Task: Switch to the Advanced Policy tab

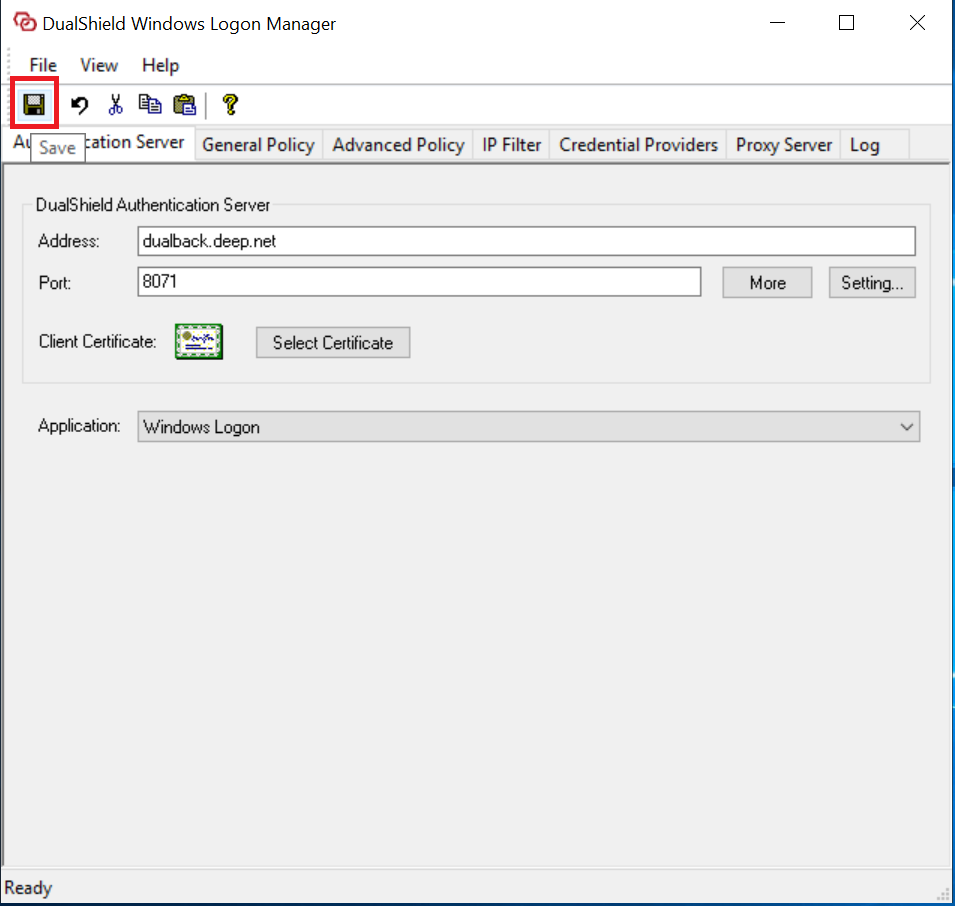Action: [398, 145]
